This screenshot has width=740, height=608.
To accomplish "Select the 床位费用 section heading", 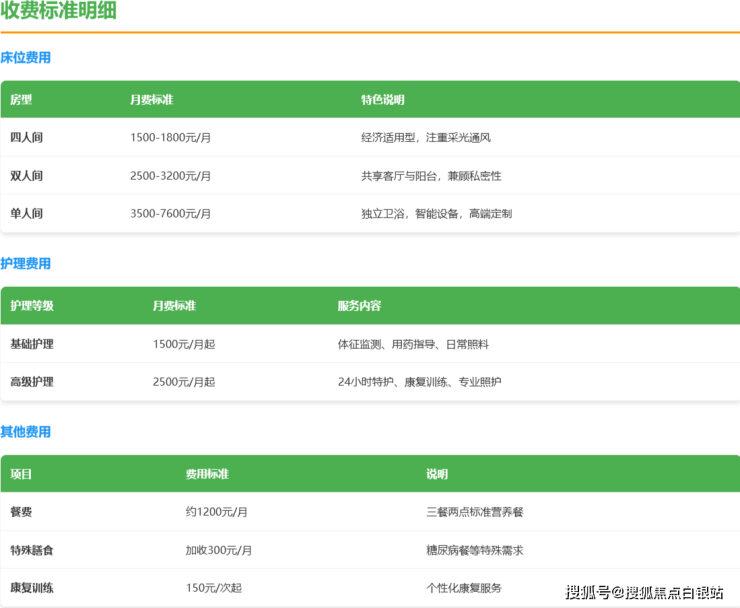I will click(26, 58).
